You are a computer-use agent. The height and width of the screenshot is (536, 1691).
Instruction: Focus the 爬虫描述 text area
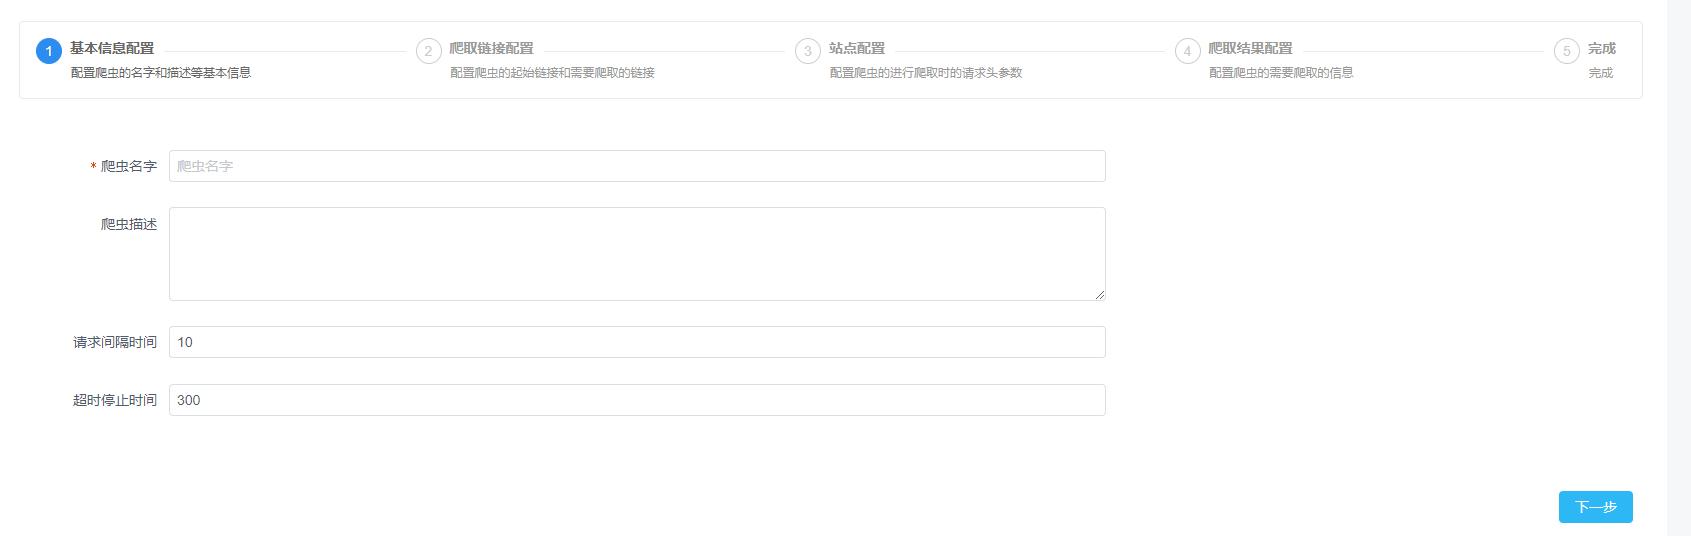pos(637,254)
